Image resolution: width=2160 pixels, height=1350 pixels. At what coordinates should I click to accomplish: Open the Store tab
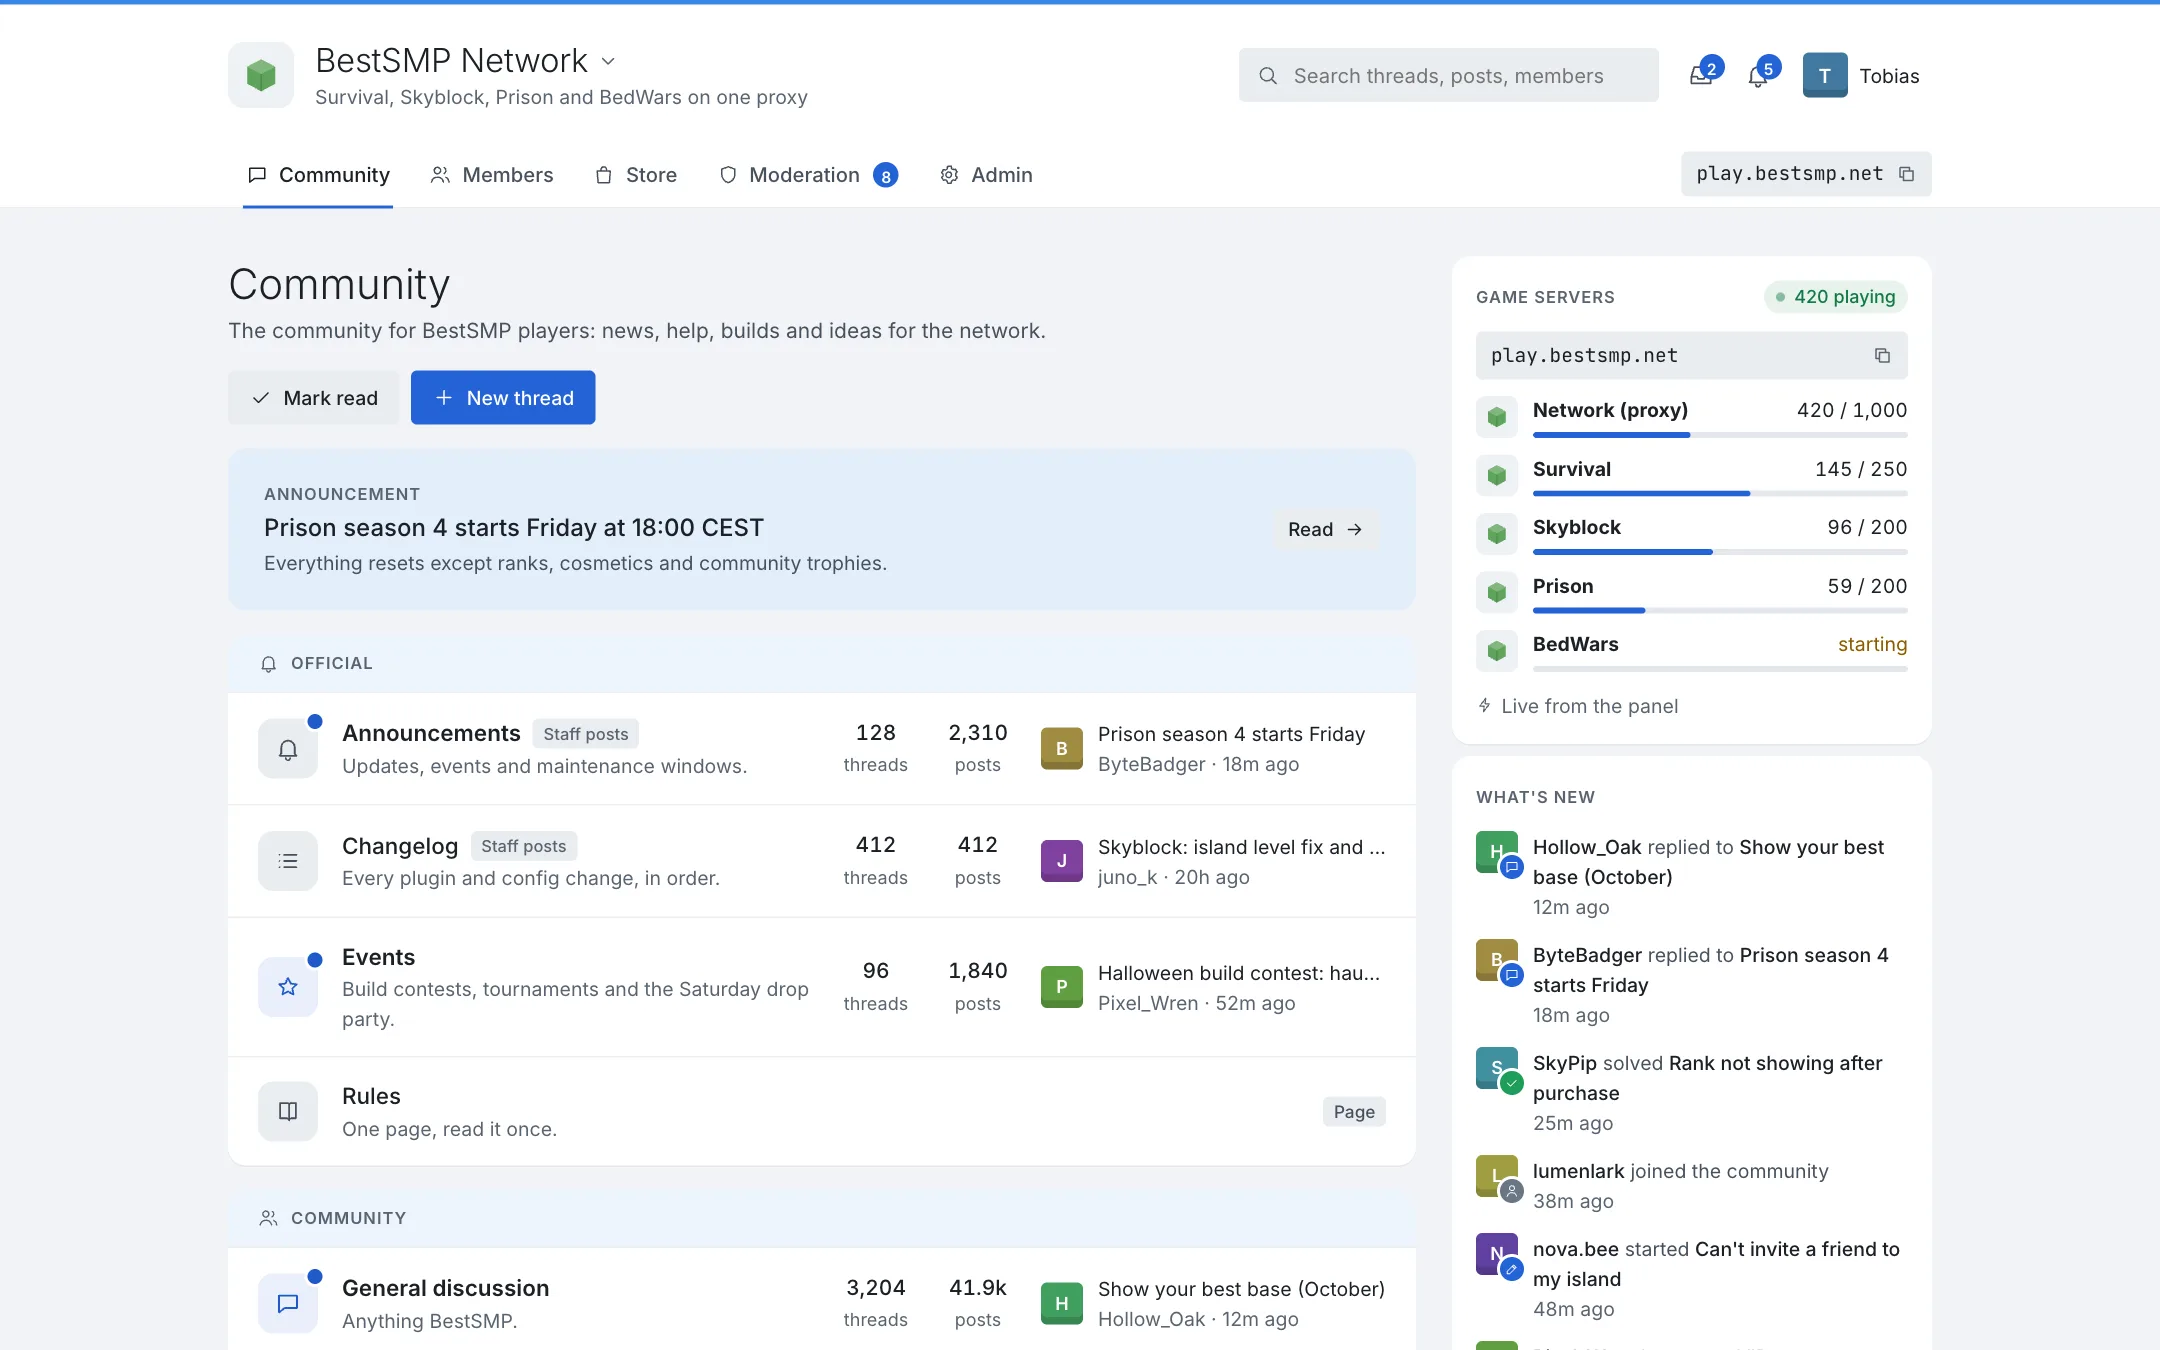tap(636, 175)
